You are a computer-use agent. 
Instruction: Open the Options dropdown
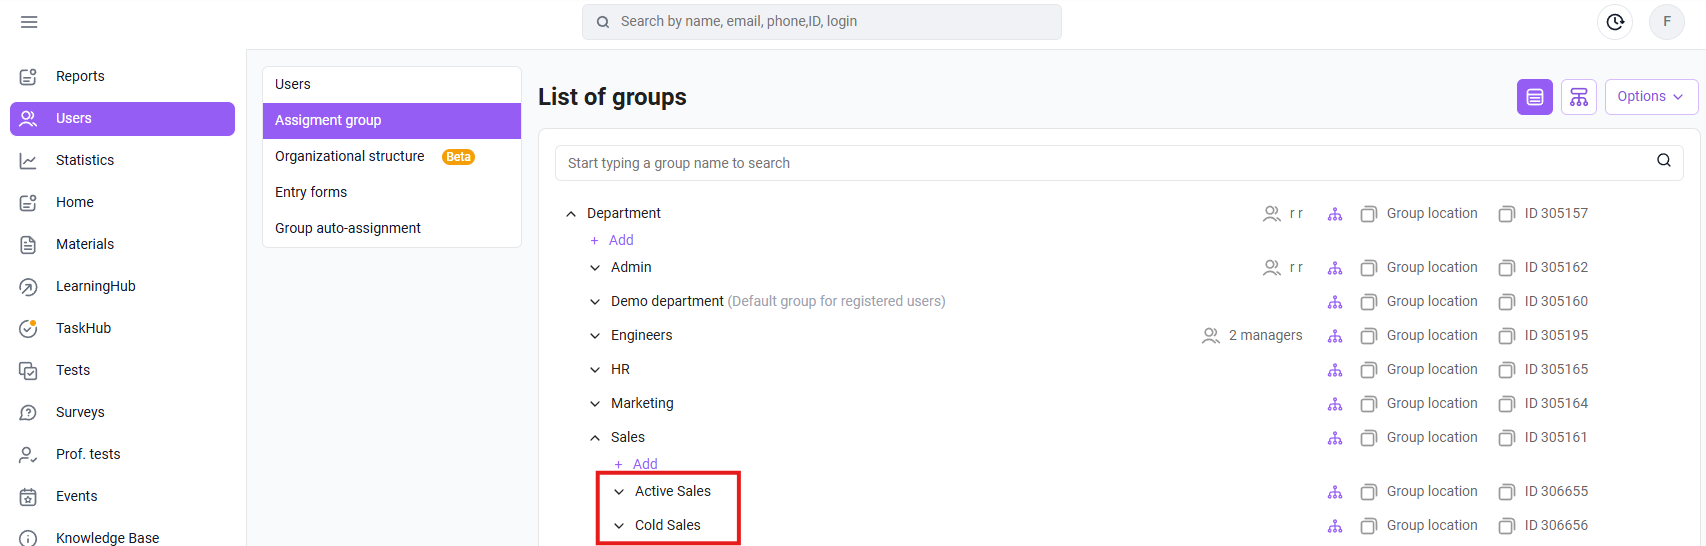tap(1651, 97)
